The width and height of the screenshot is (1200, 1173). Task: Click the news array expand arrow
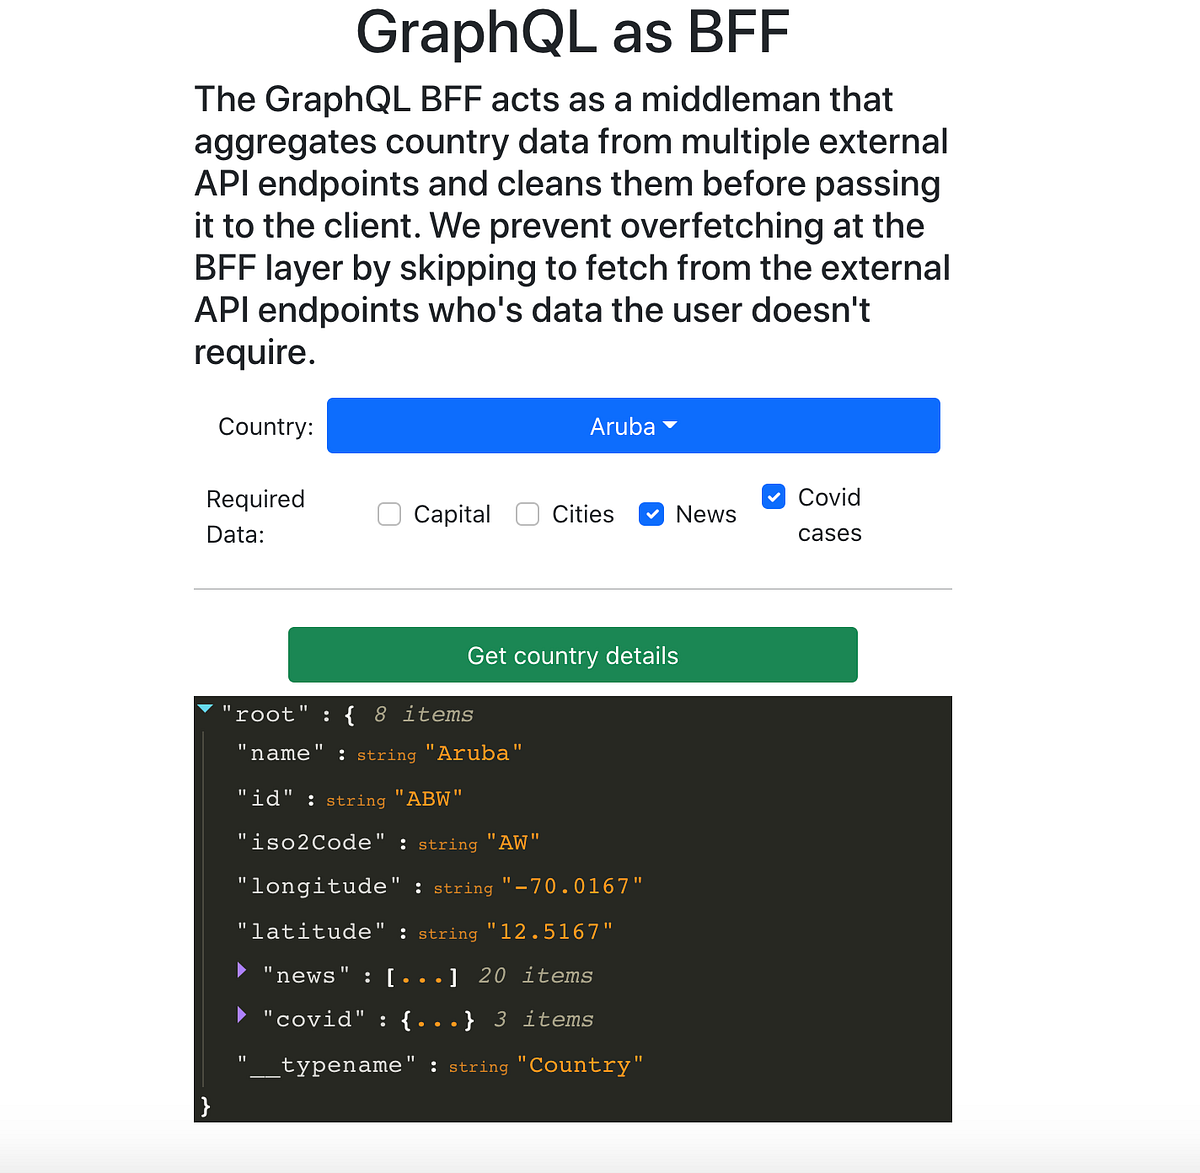pos(241,970)
